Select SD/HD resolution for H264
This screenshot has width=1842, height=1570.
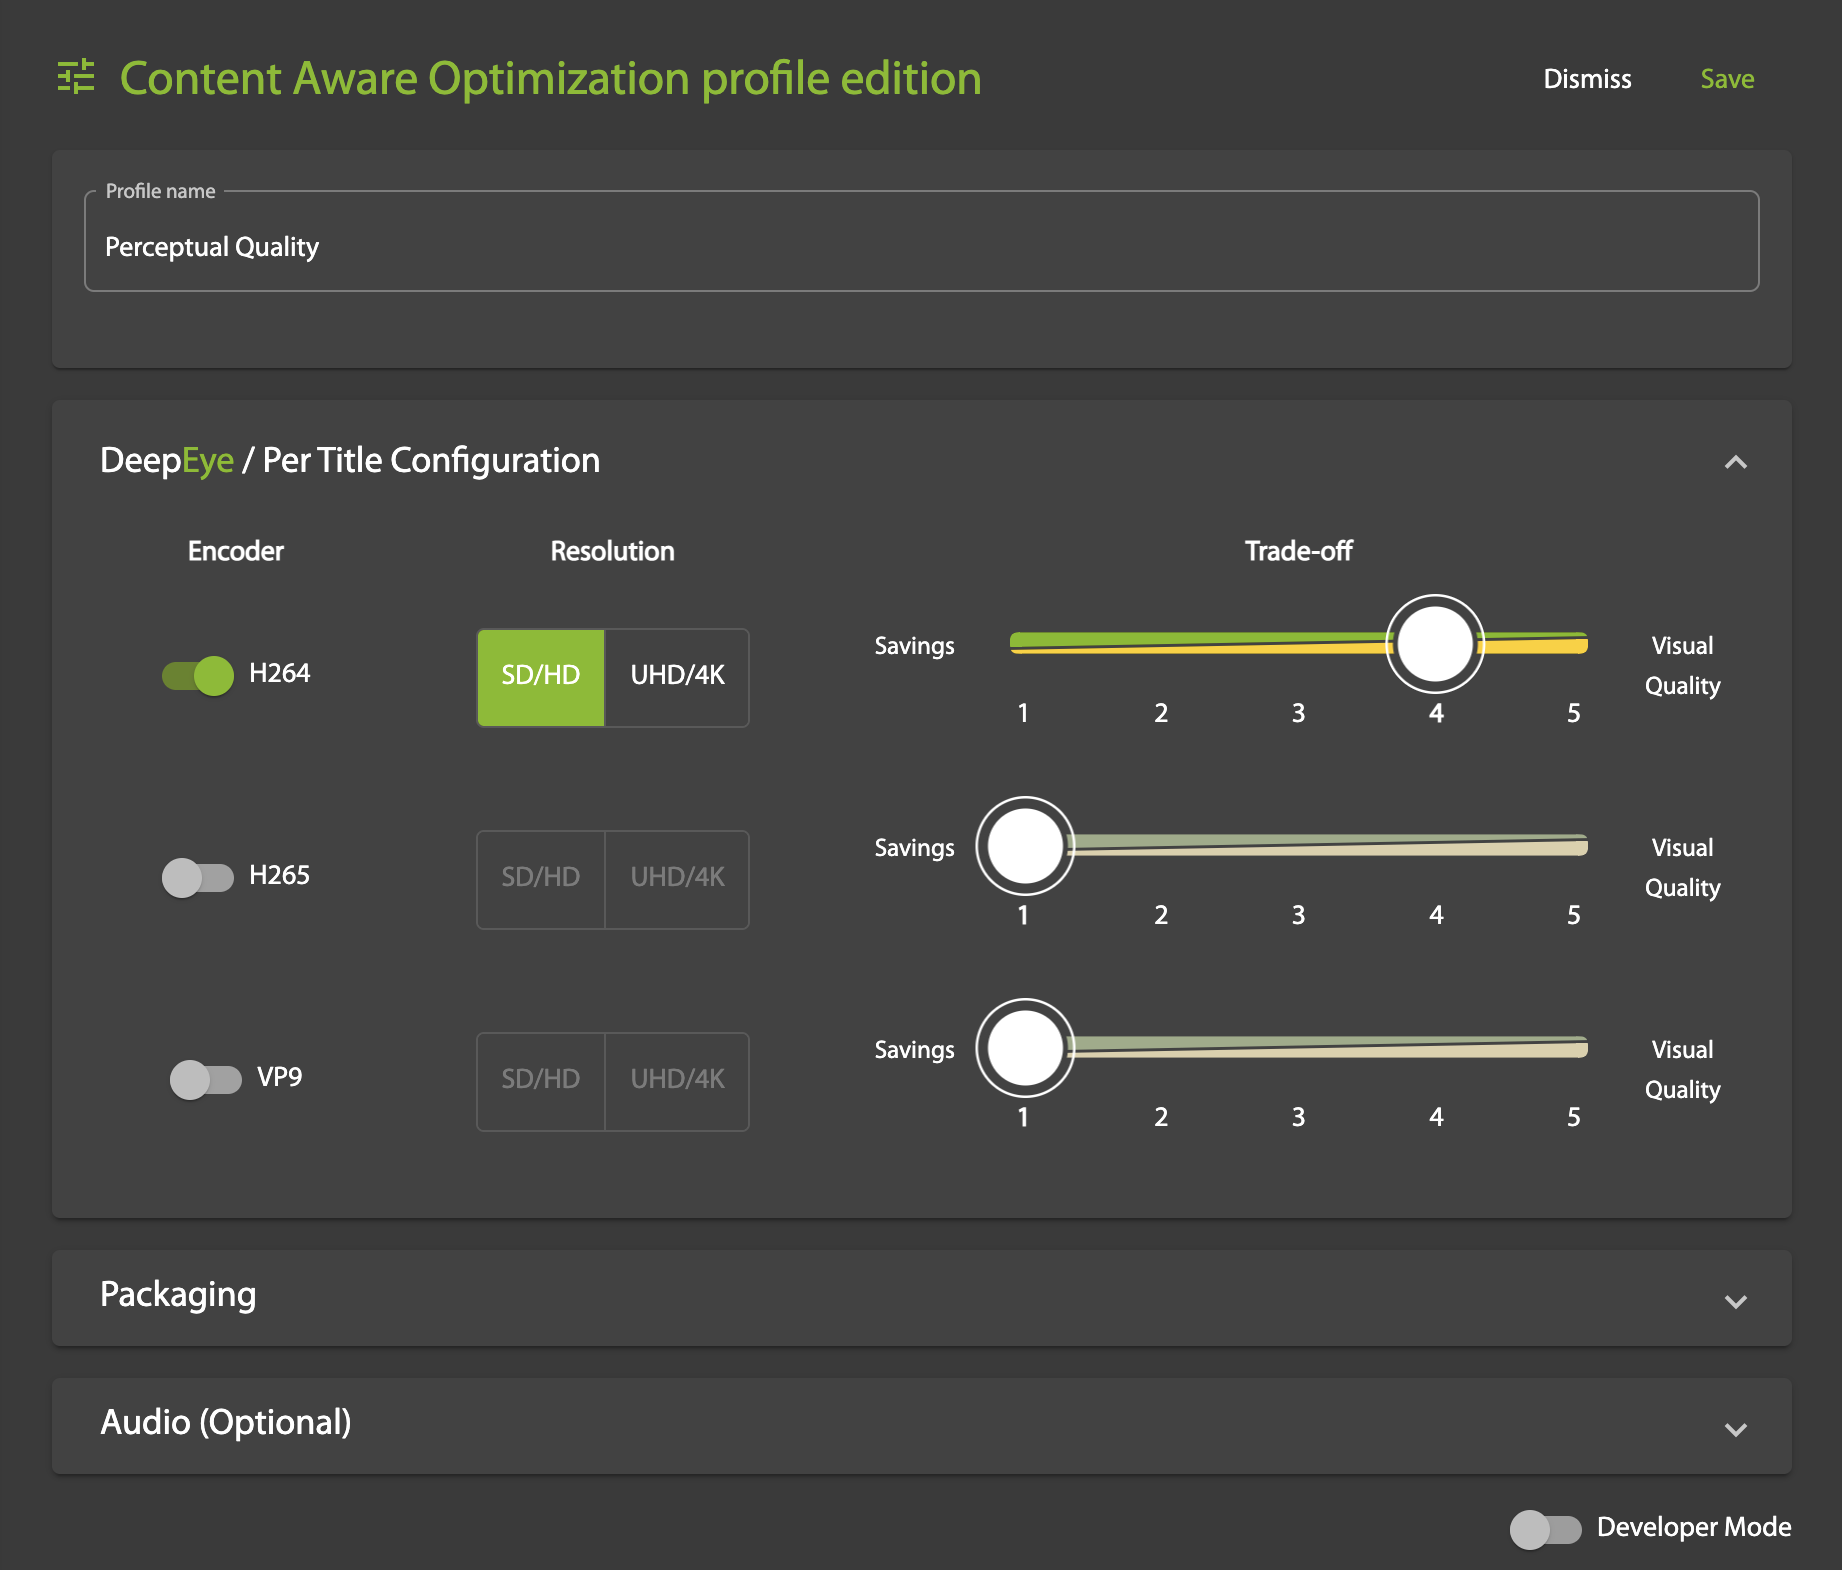click(x=541, y=677)
